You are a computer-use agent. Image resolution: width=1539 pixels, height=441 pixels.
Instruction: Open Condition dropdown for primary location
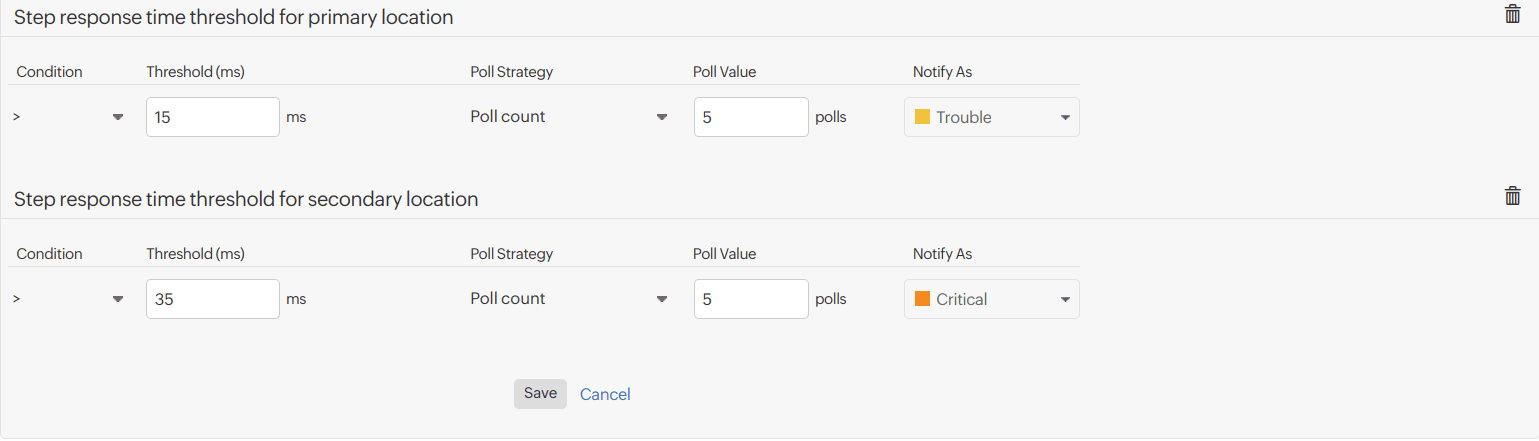point(68,117)
